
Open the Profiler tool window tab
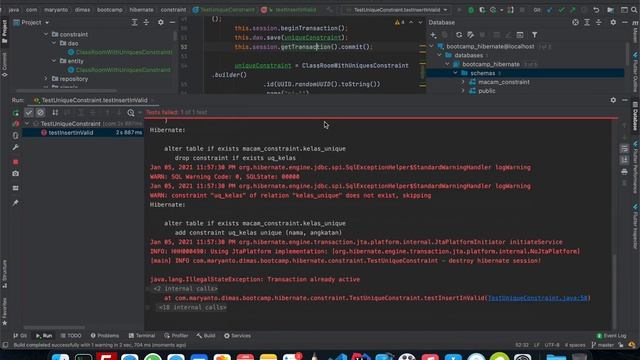coord(176,336)
